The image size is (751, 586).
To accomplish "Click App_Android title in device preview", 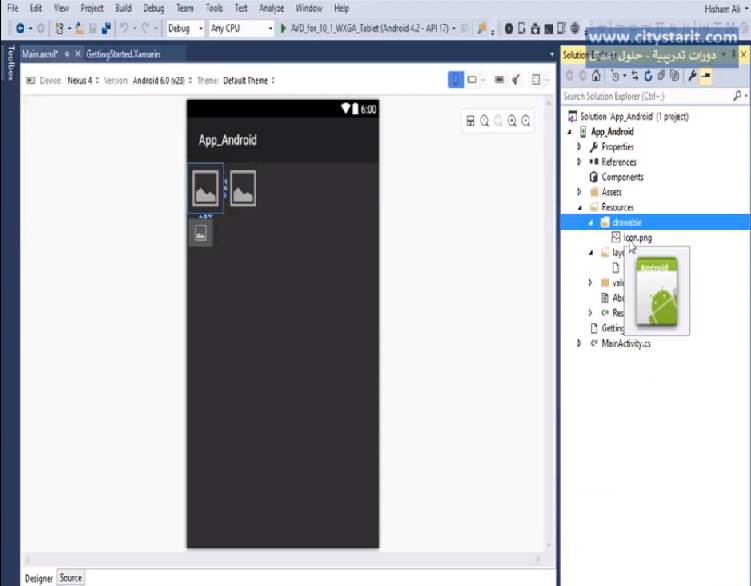I will [x=228, y=140].
